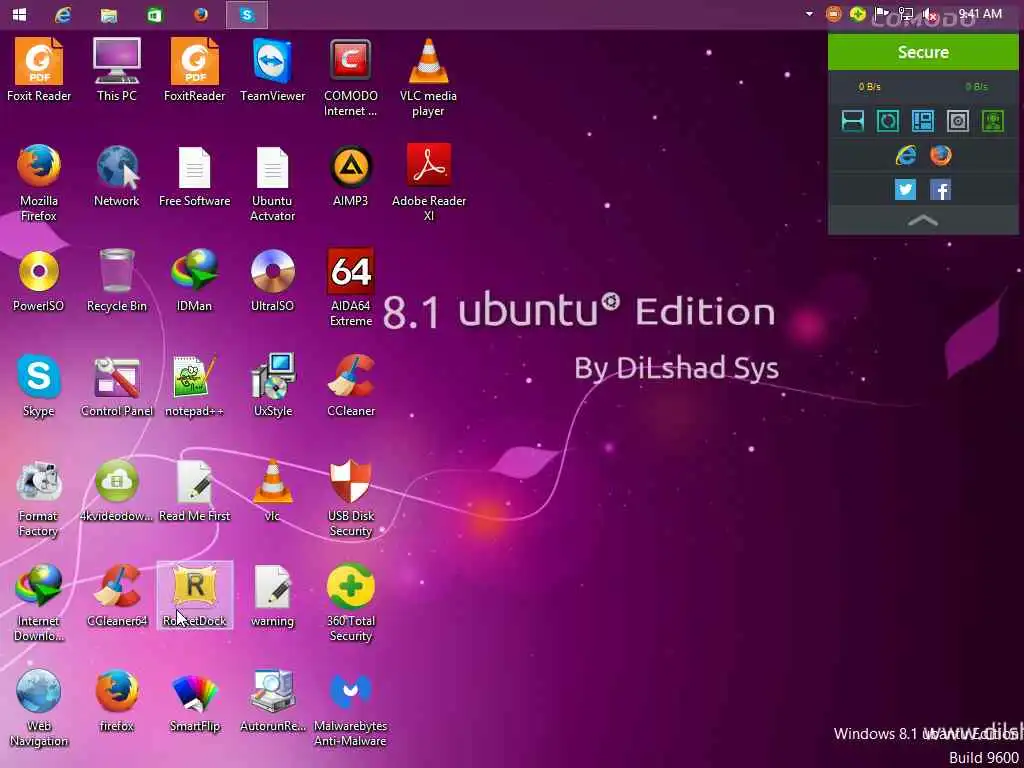Select the lowercase firefox desktop shortcut
Screen dimensions: 1024x768
(117, 701)
